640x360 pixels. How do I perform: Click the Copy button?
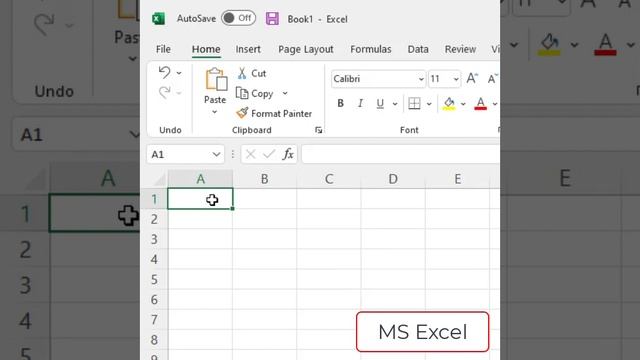click(x=255, y=94)
